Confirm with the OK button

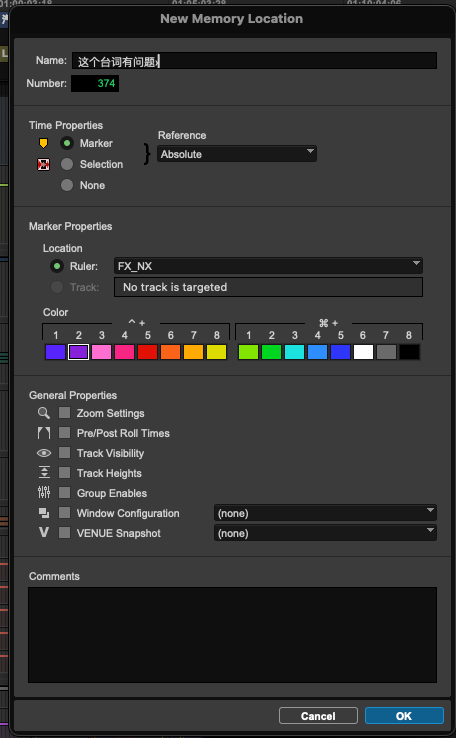404,716
